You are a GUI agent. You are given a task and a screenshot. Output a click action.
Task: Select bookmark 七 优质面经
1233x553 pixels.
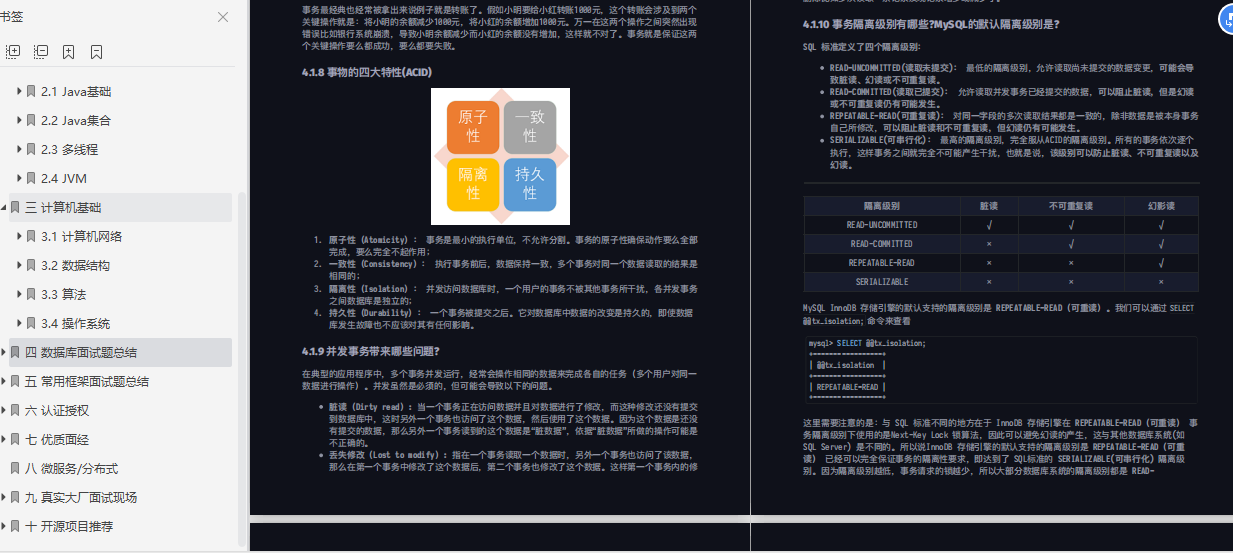(57, 439)
